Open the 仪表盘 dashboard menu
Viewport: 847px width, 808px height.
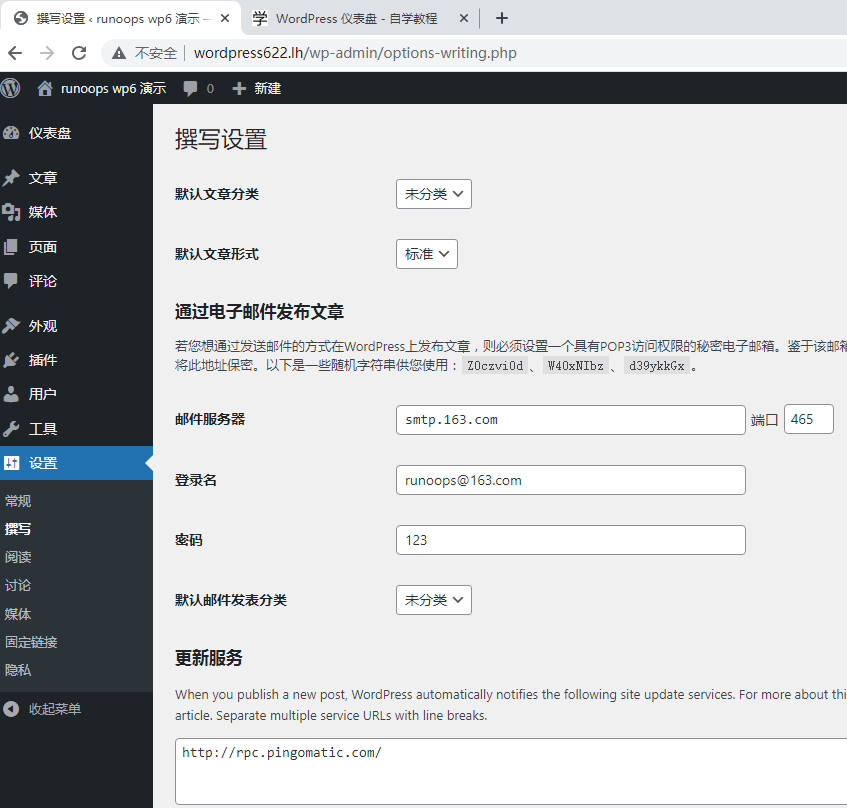49,133
